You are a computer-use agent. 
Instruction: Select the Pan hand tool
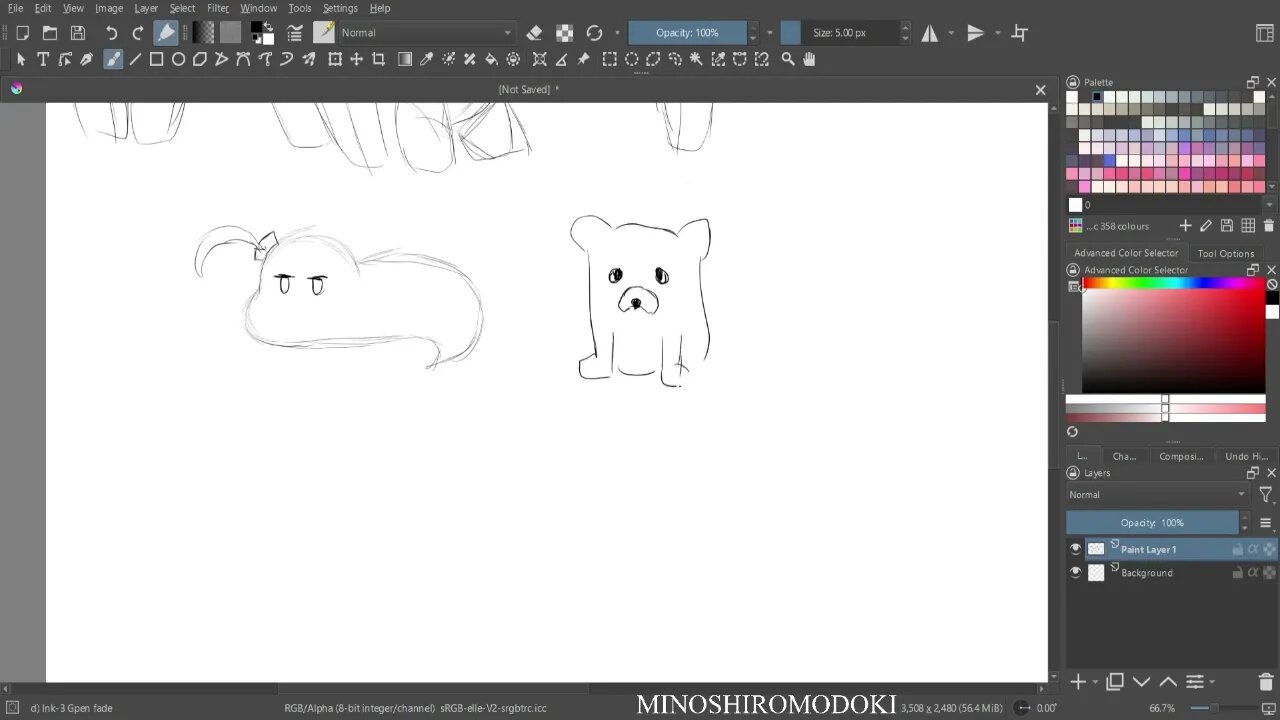point(809,60)
